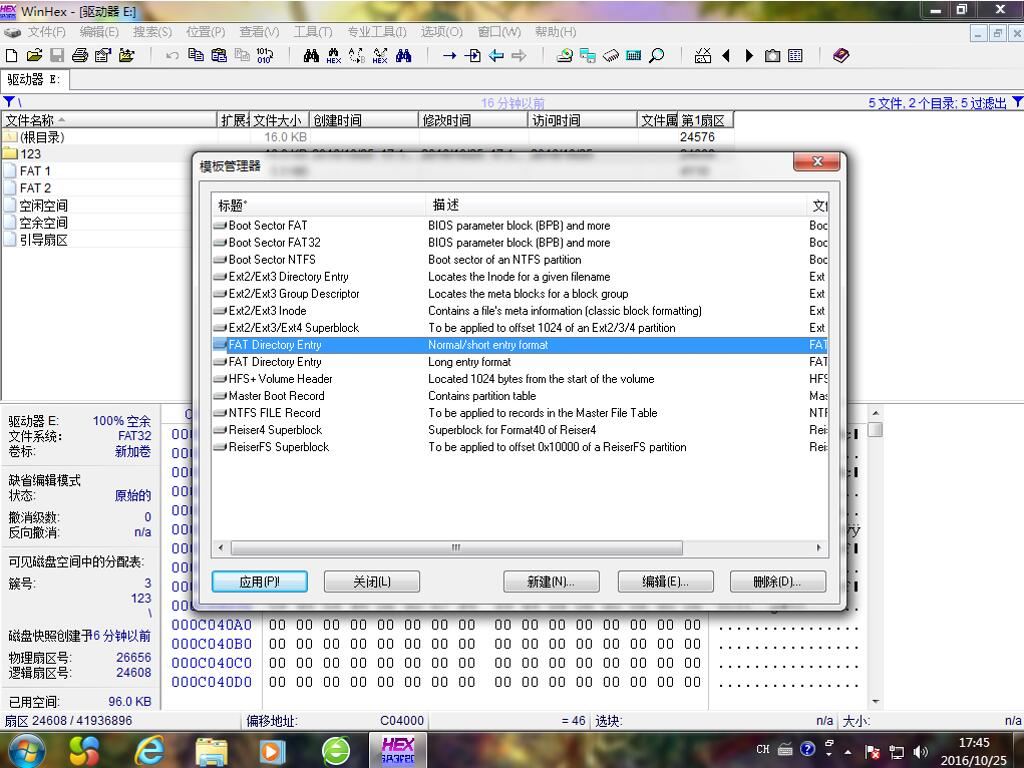The image size is (1024, 768).
Task: Click the 101/010 modify data icon
Action: tap(264, 56)
